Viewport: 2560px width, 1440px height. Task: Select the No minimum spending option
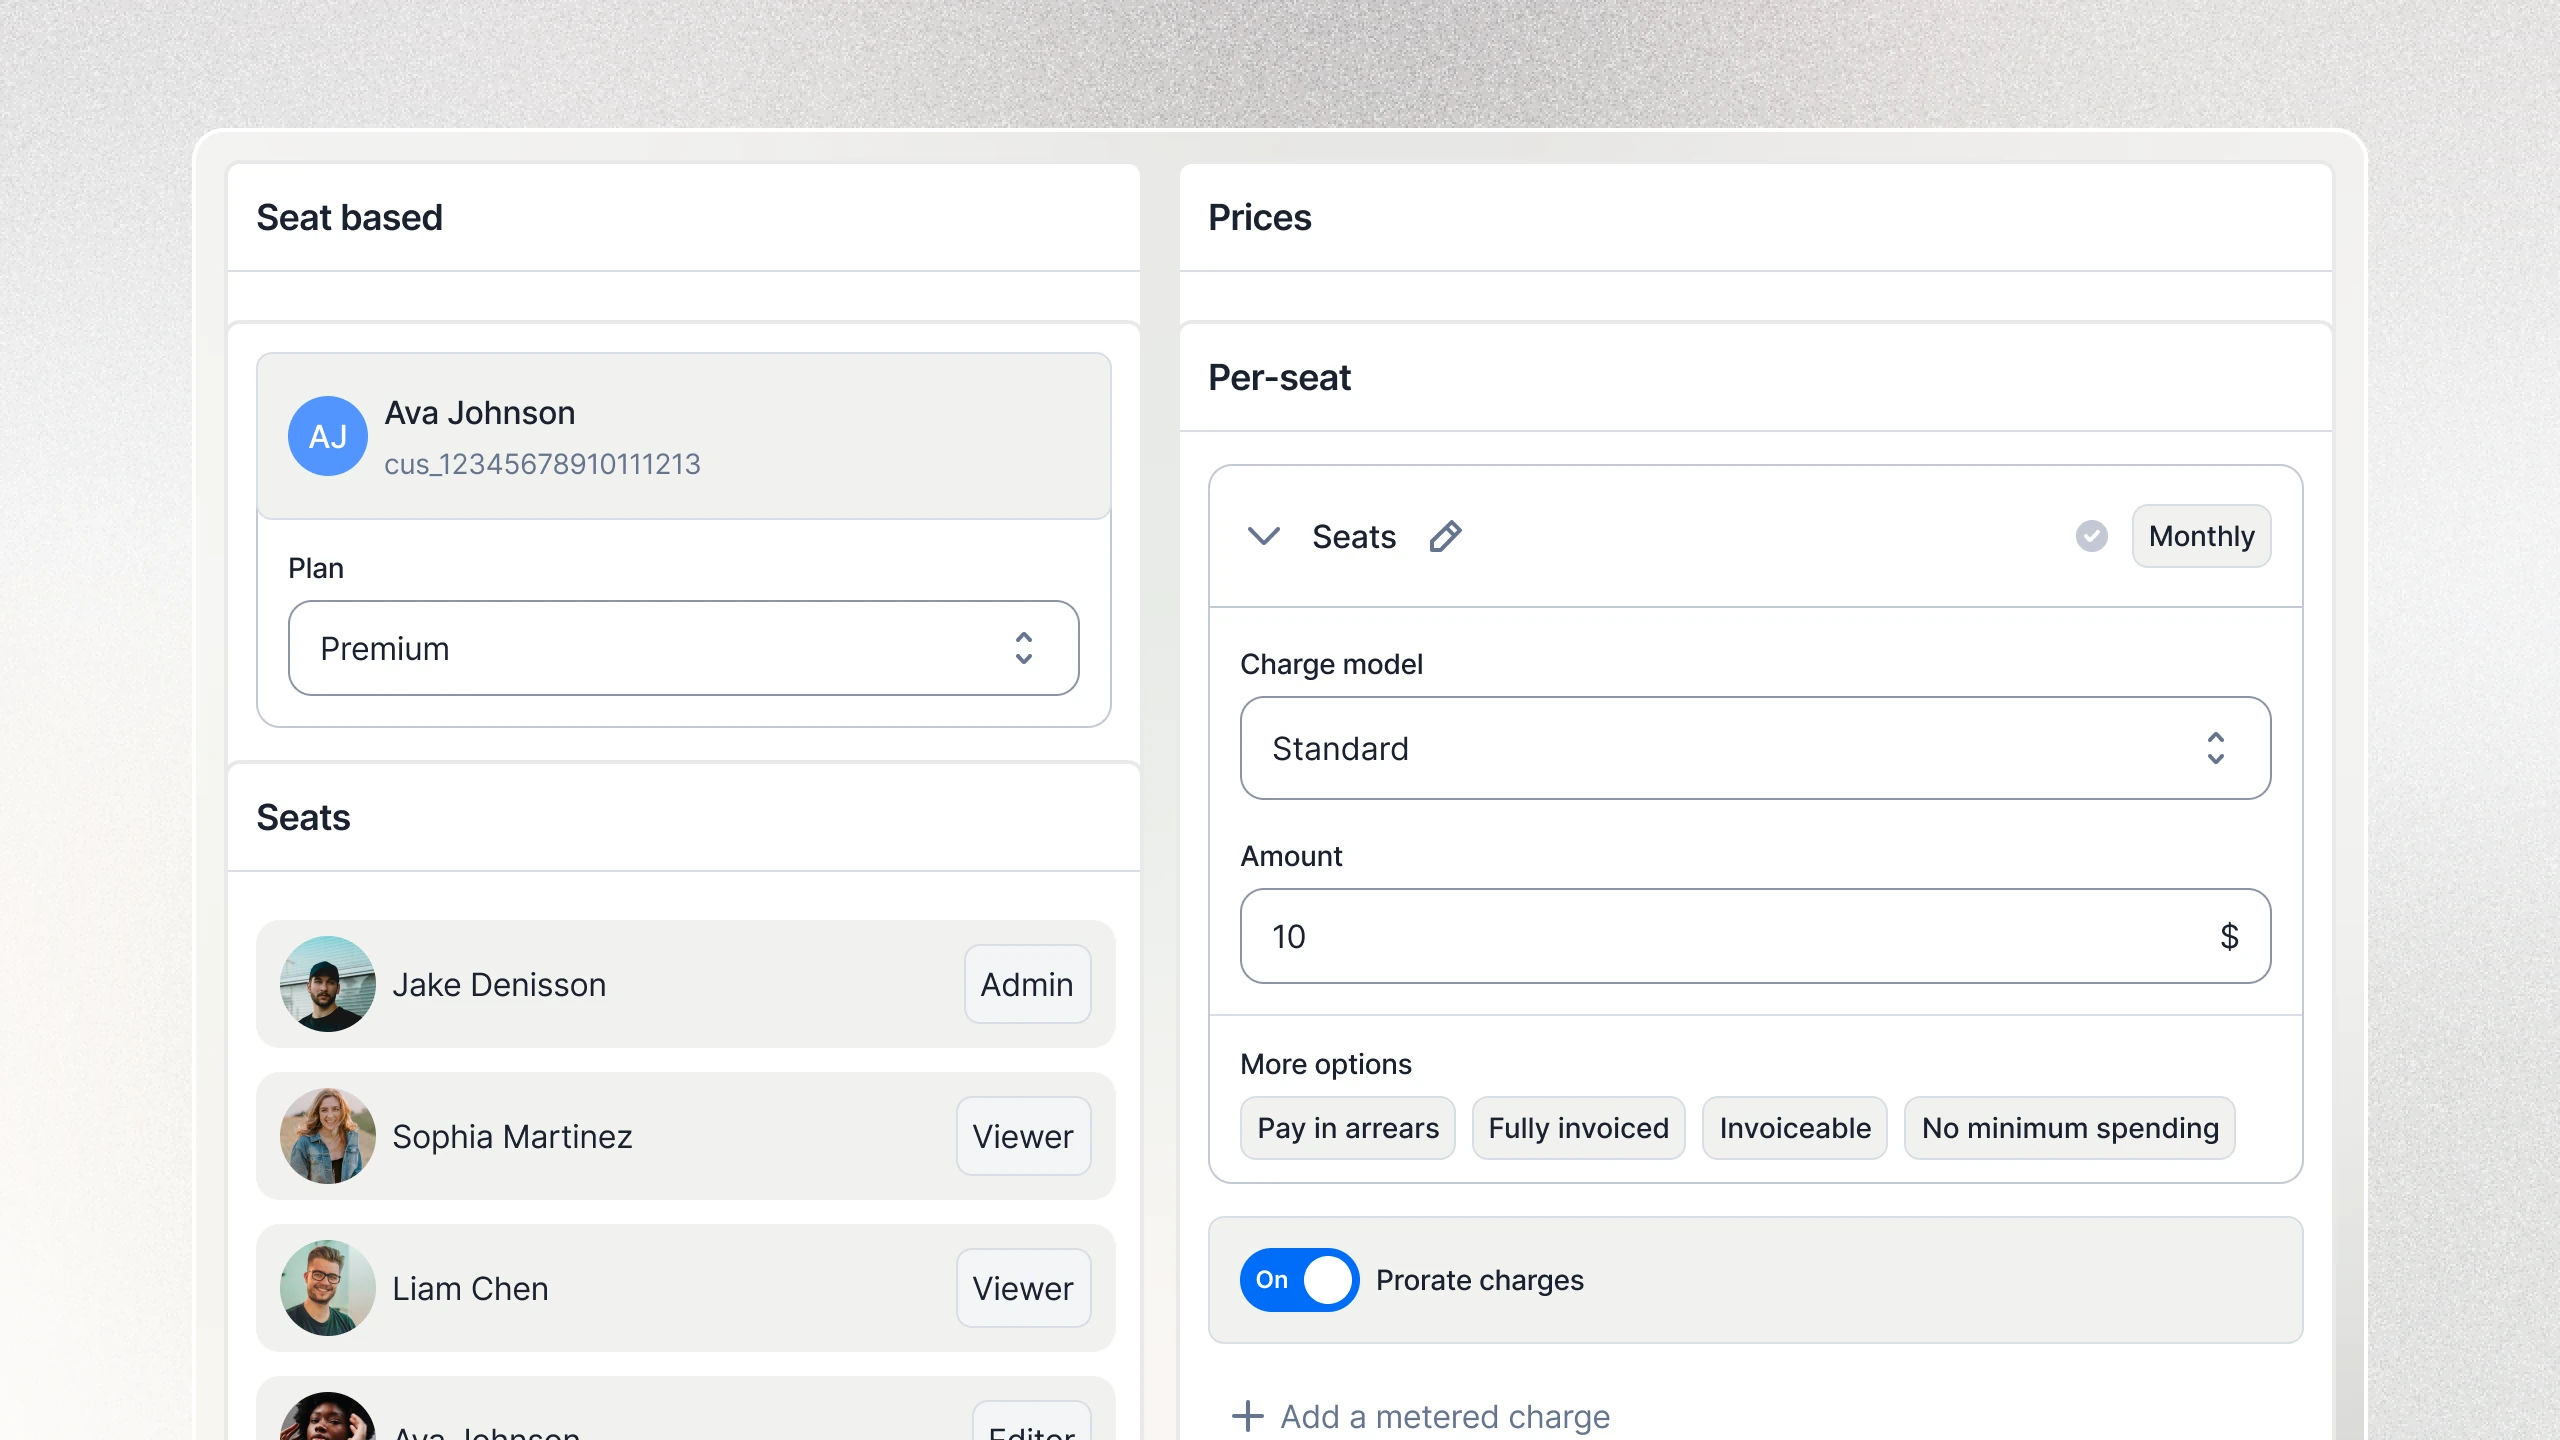click(2070, 1128)
